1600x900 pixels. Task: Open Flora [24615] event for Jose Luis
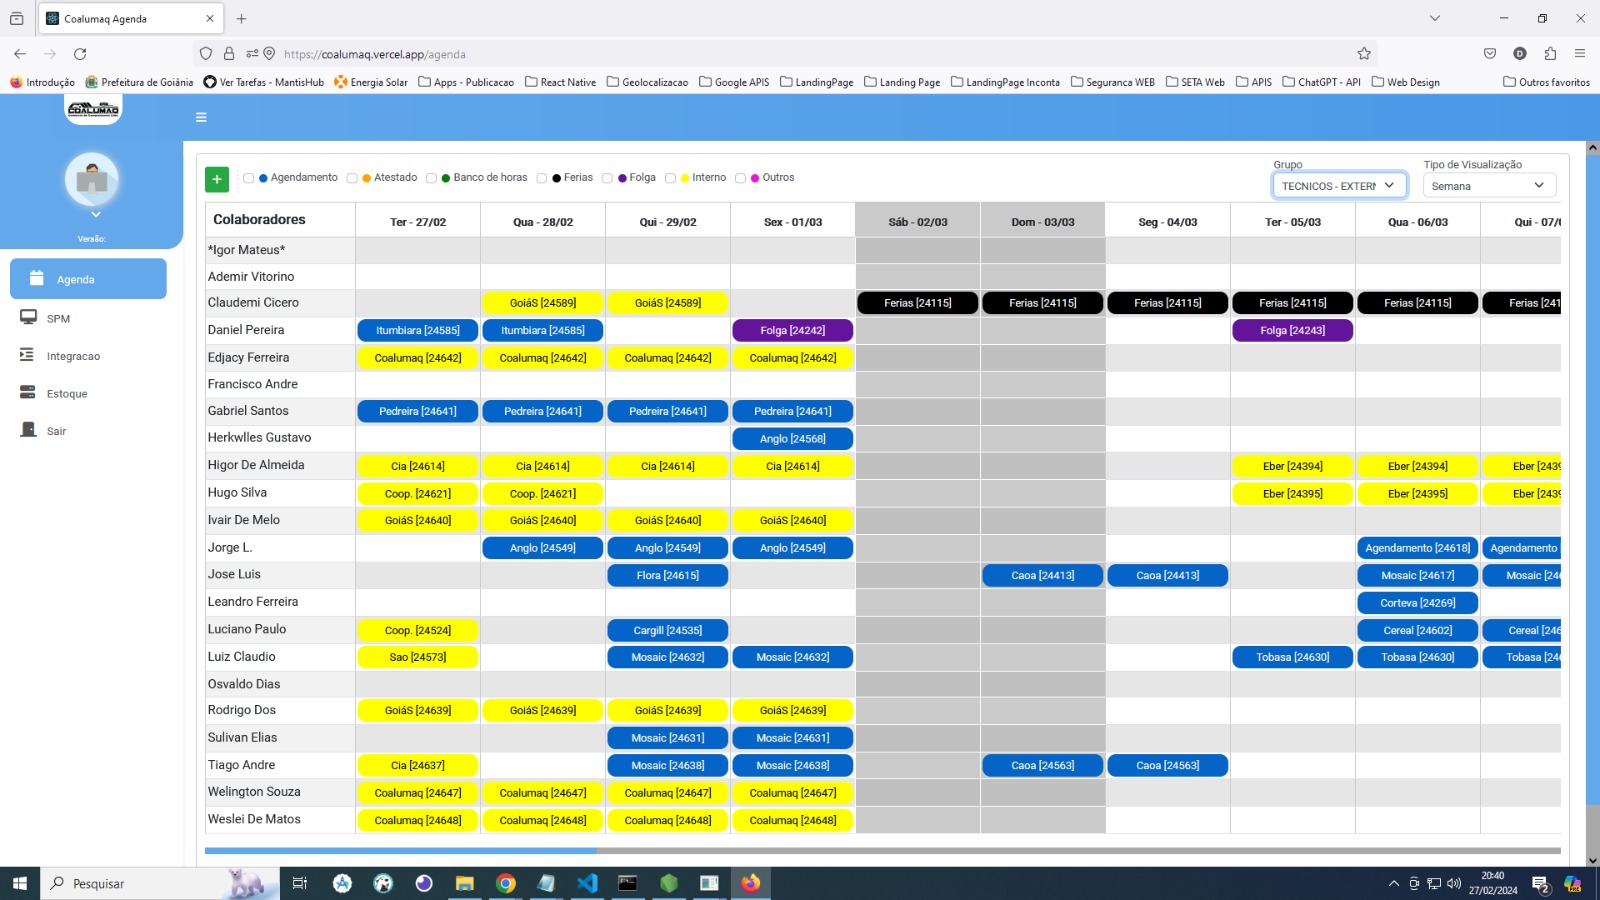coord(668,575)
